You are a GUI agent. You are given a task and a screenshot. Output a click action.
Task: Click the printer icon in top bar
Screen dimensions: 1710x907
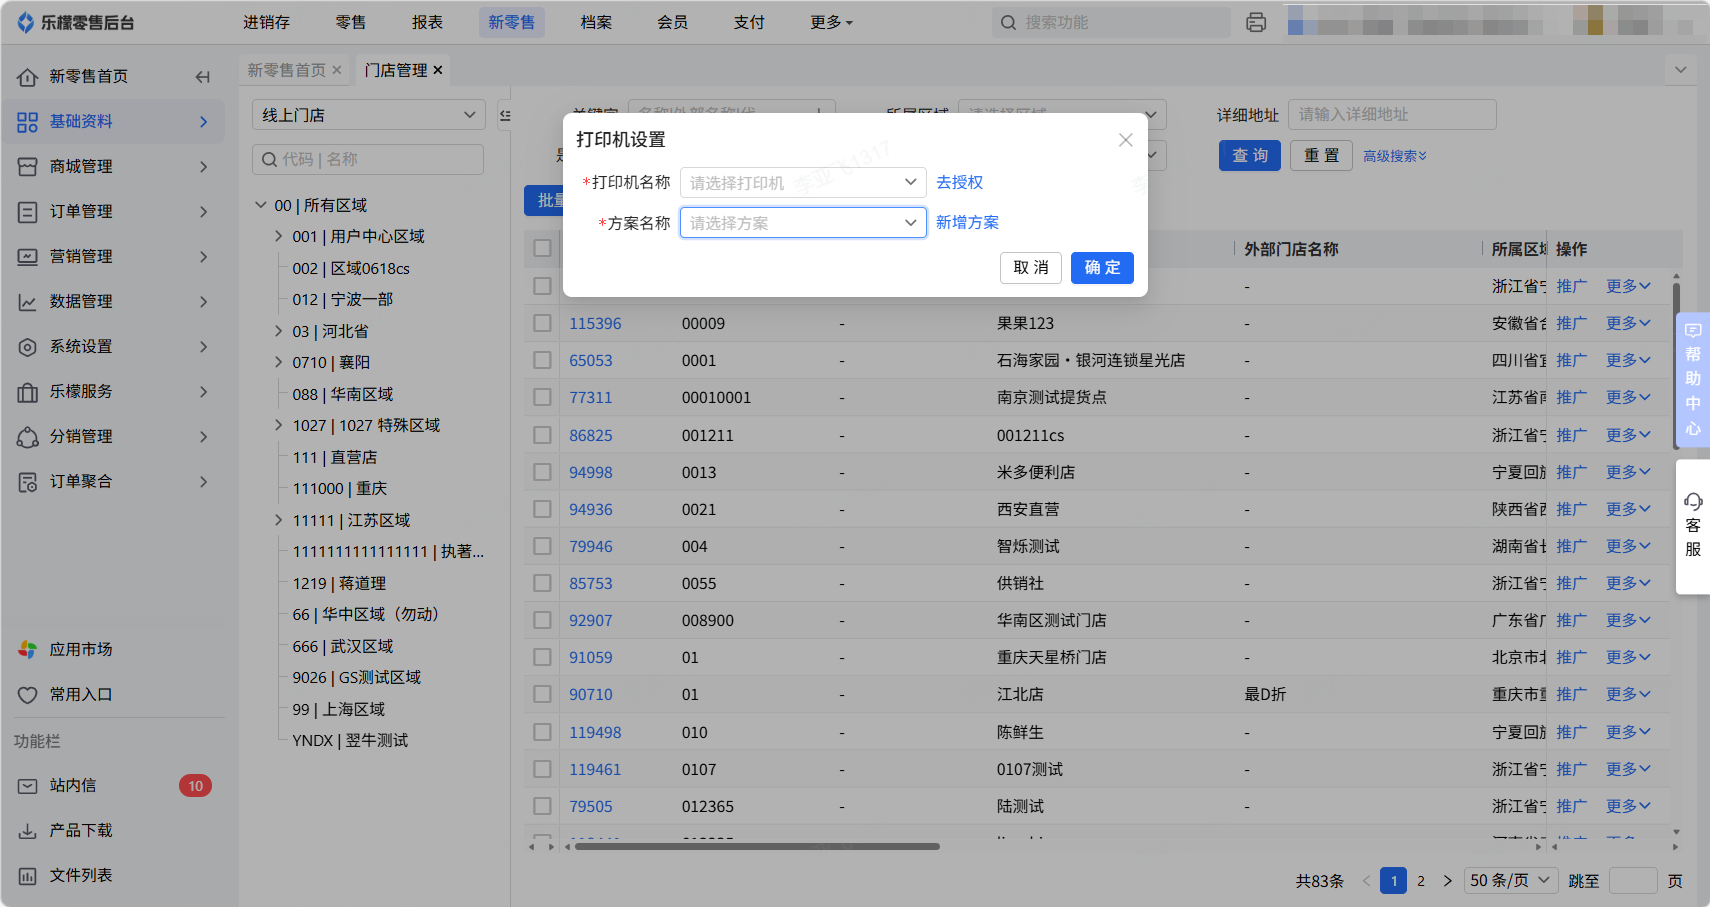[1256, 22]
